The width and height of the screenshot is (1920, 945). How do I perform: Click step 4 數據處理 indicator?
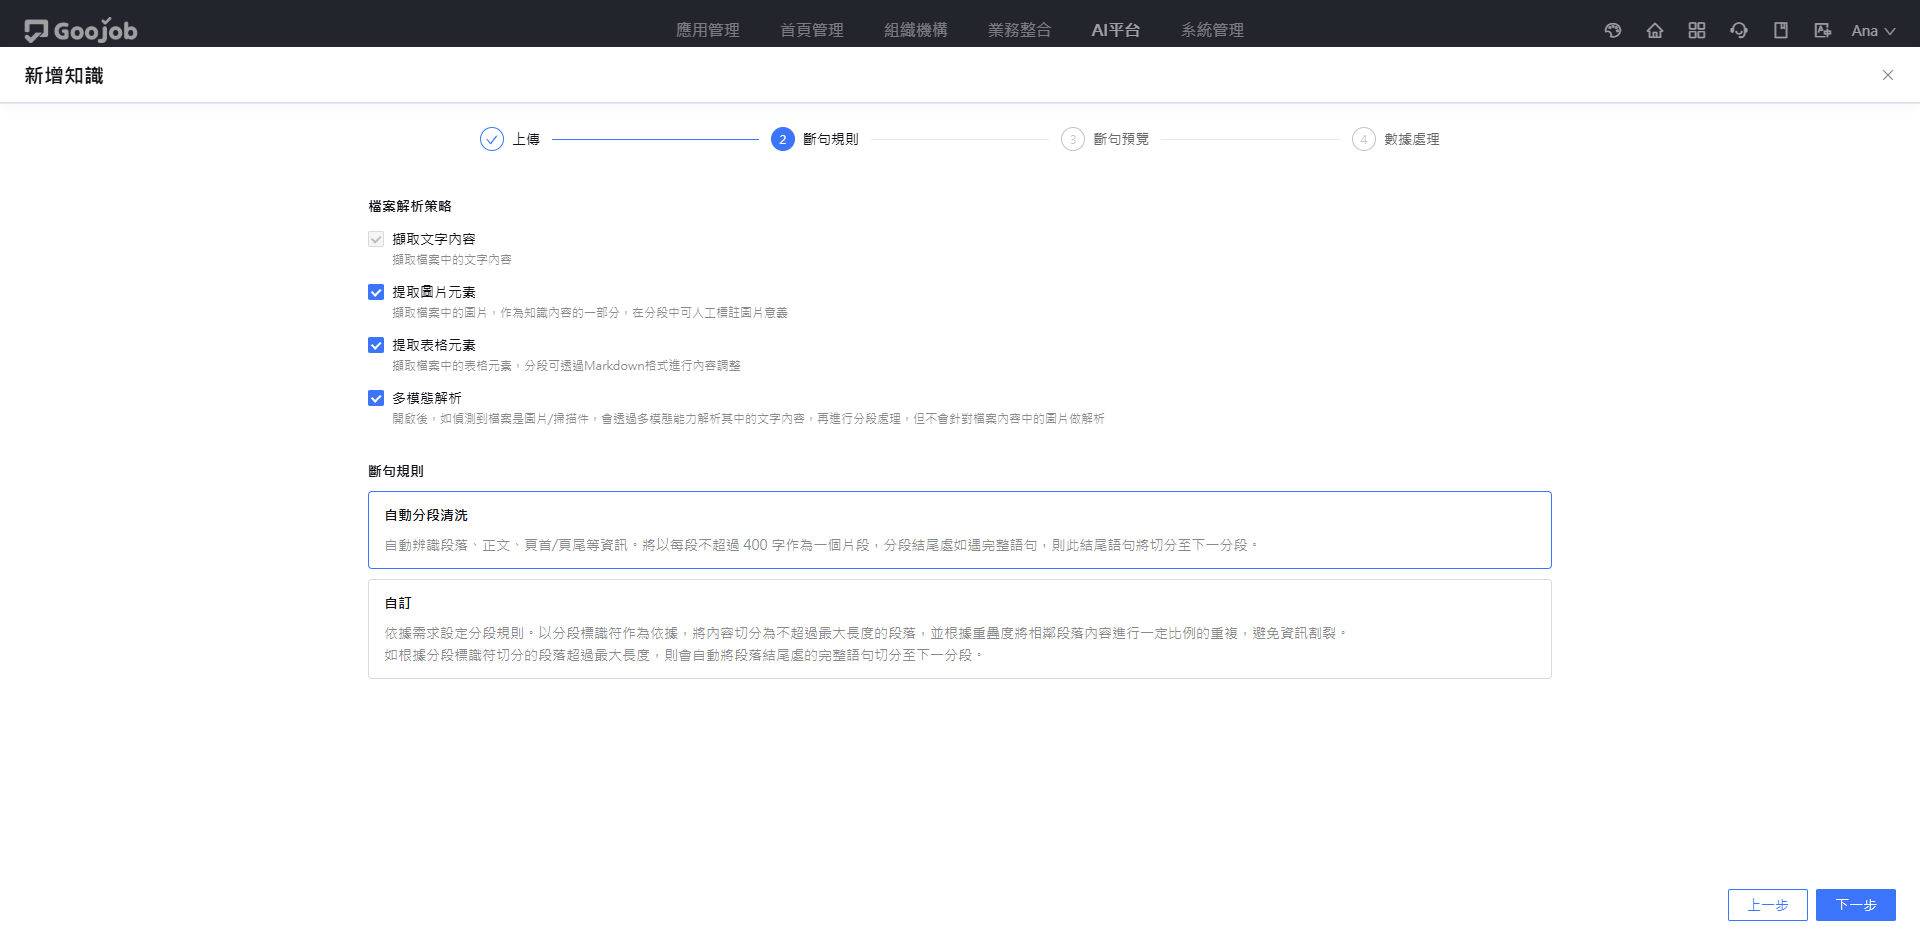(x=1364, y=139)
